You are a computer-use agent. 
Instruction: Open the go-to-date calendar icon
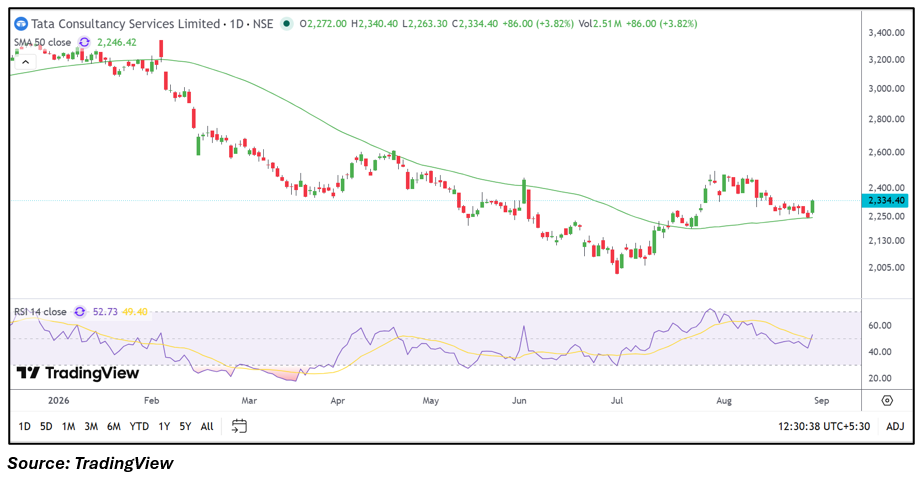[239, 426]
